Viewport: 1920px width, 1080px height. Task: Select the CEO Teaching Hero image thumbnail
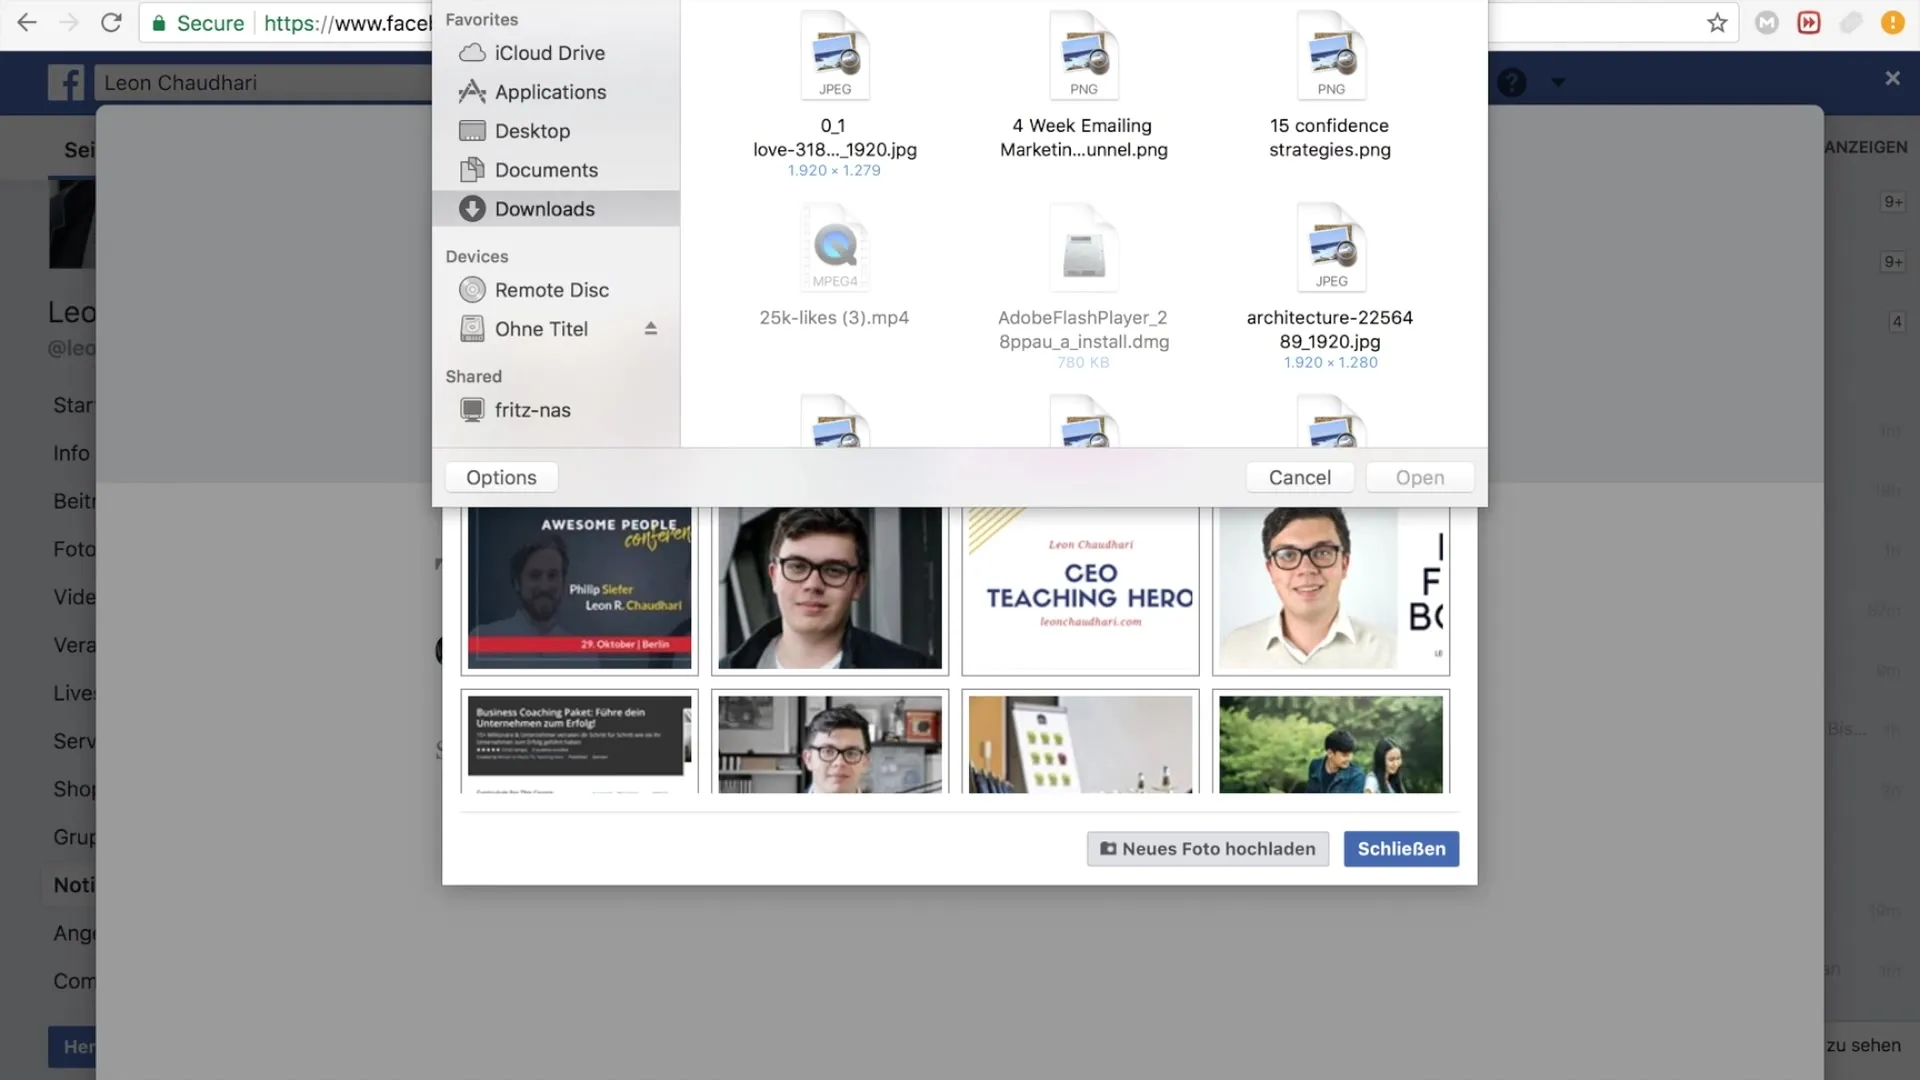[1081, 588]
